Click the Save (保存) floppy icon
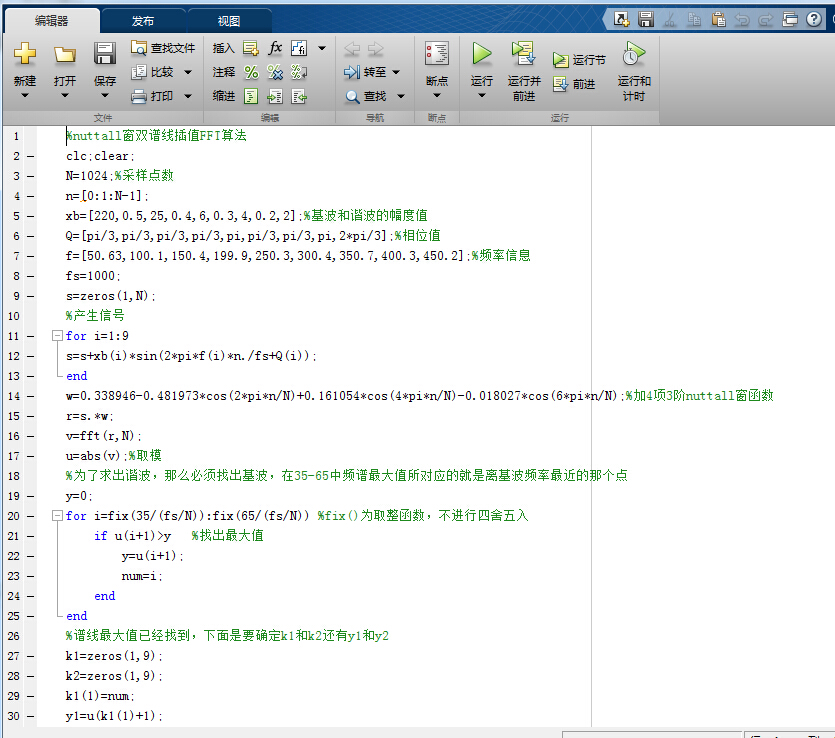Viewport: 835px width, 738px height. (104, 54)
